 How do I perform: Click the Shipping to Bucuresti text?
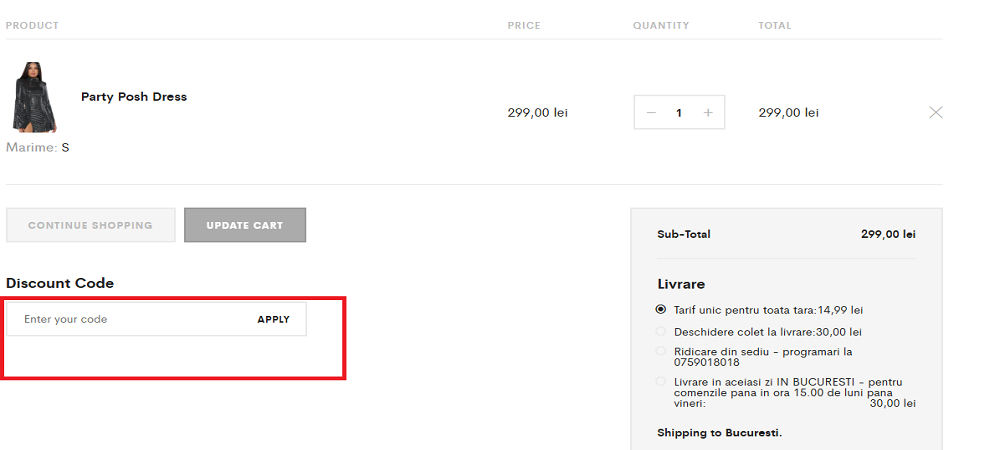point(719,433)
